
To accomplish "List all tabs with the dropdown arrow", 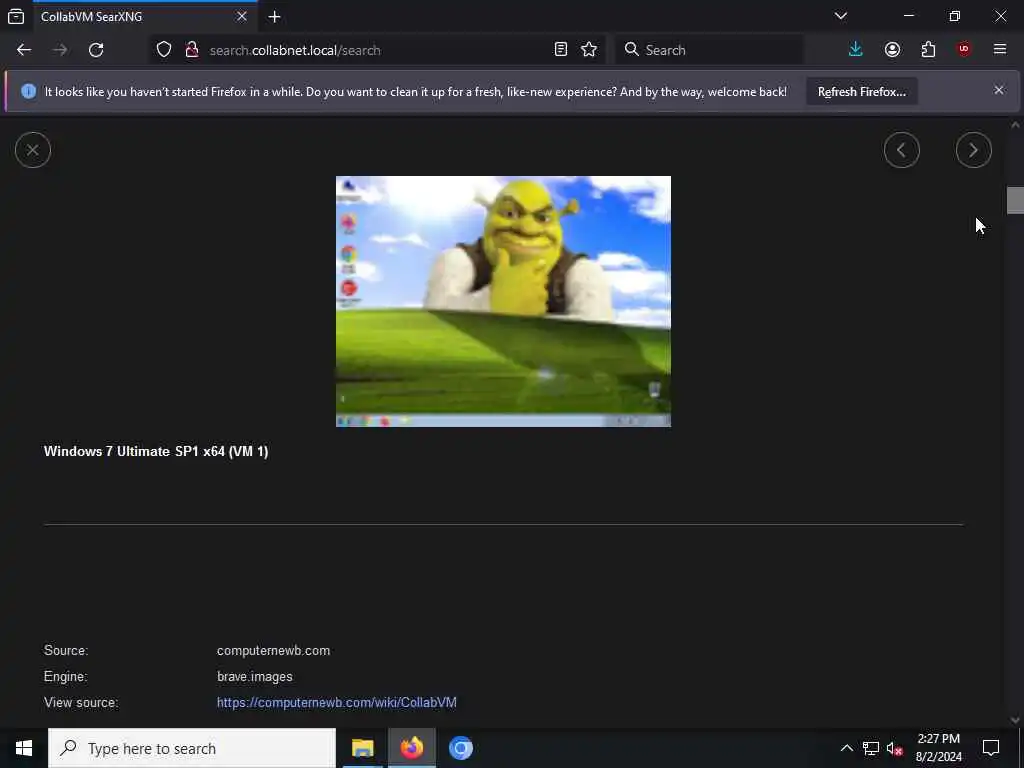I will (840, 16).
